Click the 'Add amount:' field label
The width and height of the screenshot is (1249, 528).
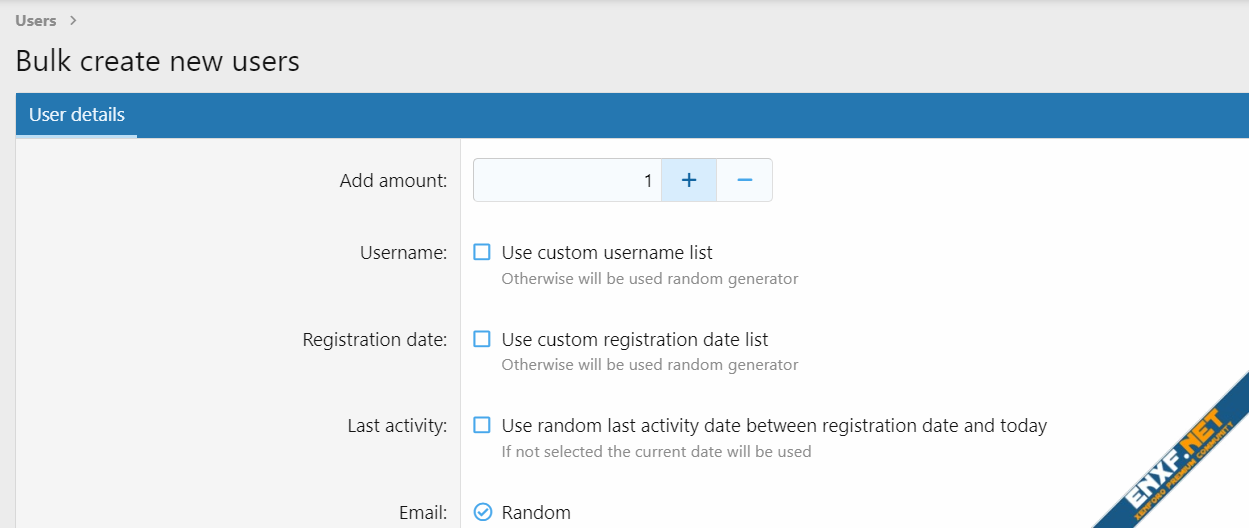click(393, 181)
